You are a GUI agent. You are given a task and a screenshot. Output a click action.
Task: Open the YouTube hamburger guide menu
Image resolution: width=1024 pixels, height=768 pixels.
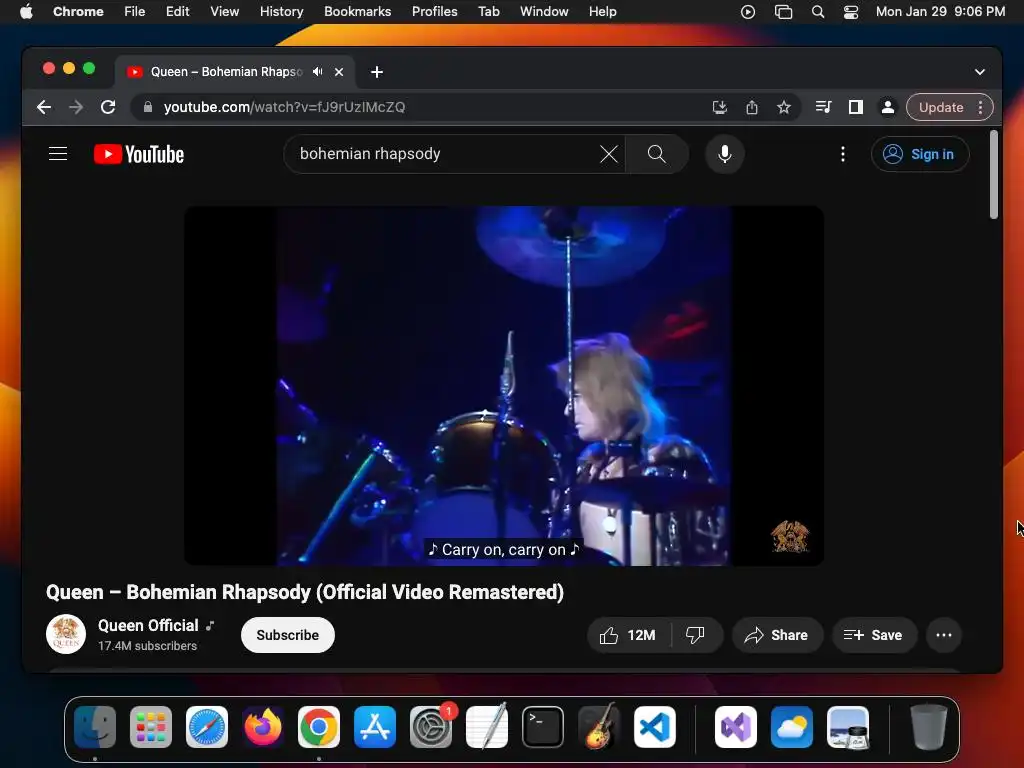click(x=58, y=154)
